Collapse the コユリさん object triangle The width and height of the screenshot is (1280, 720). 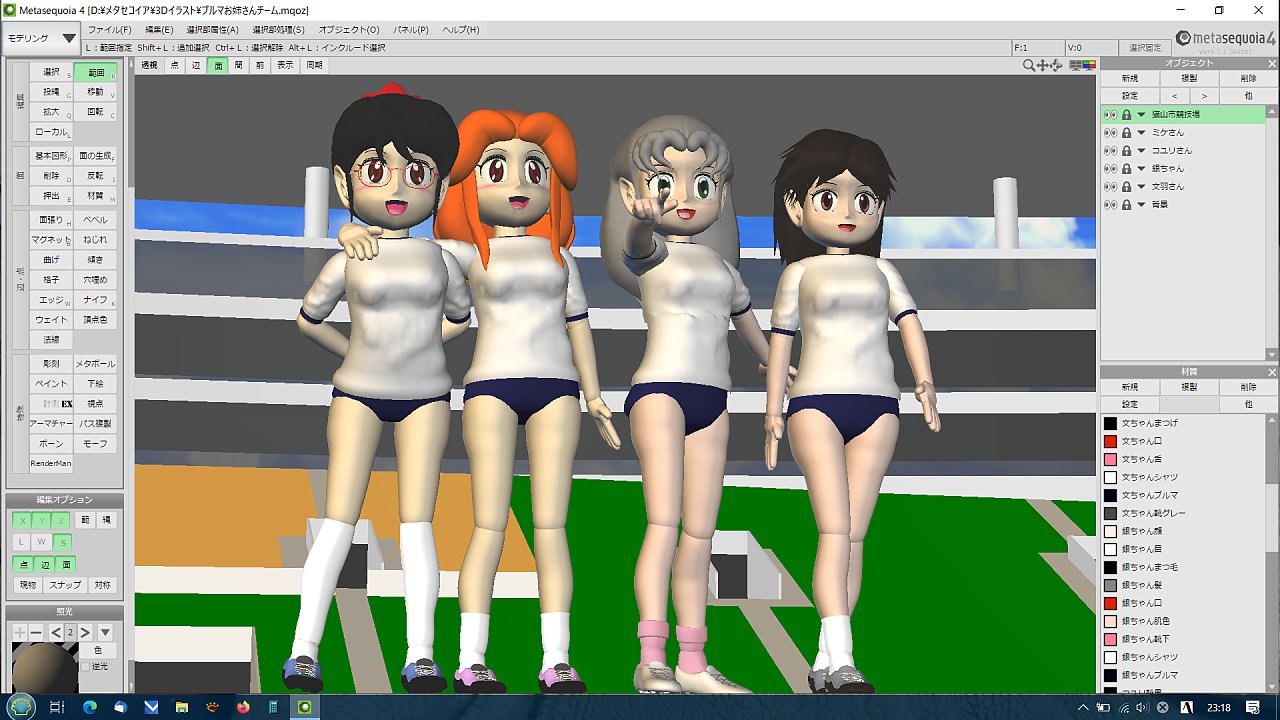[x=1141, y=151]
